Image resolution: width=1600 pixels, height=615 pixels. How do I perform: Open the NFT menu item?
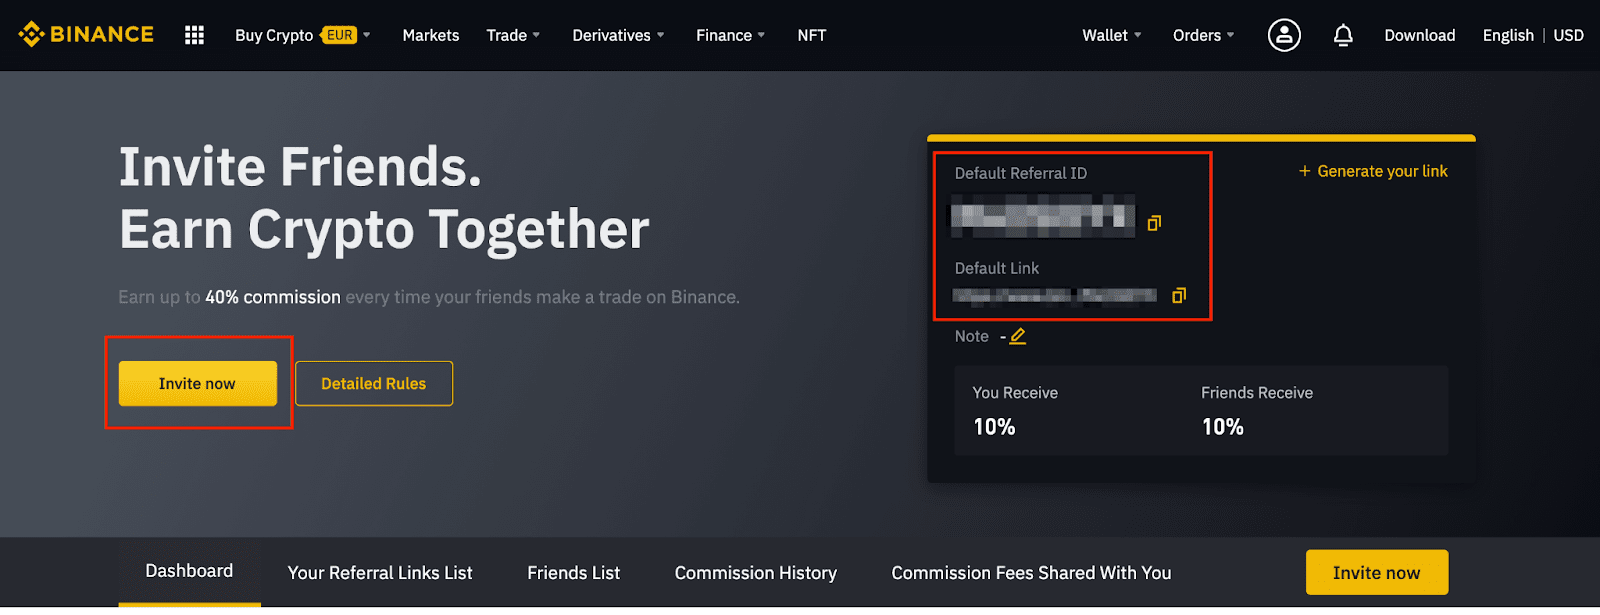point(812,35)
